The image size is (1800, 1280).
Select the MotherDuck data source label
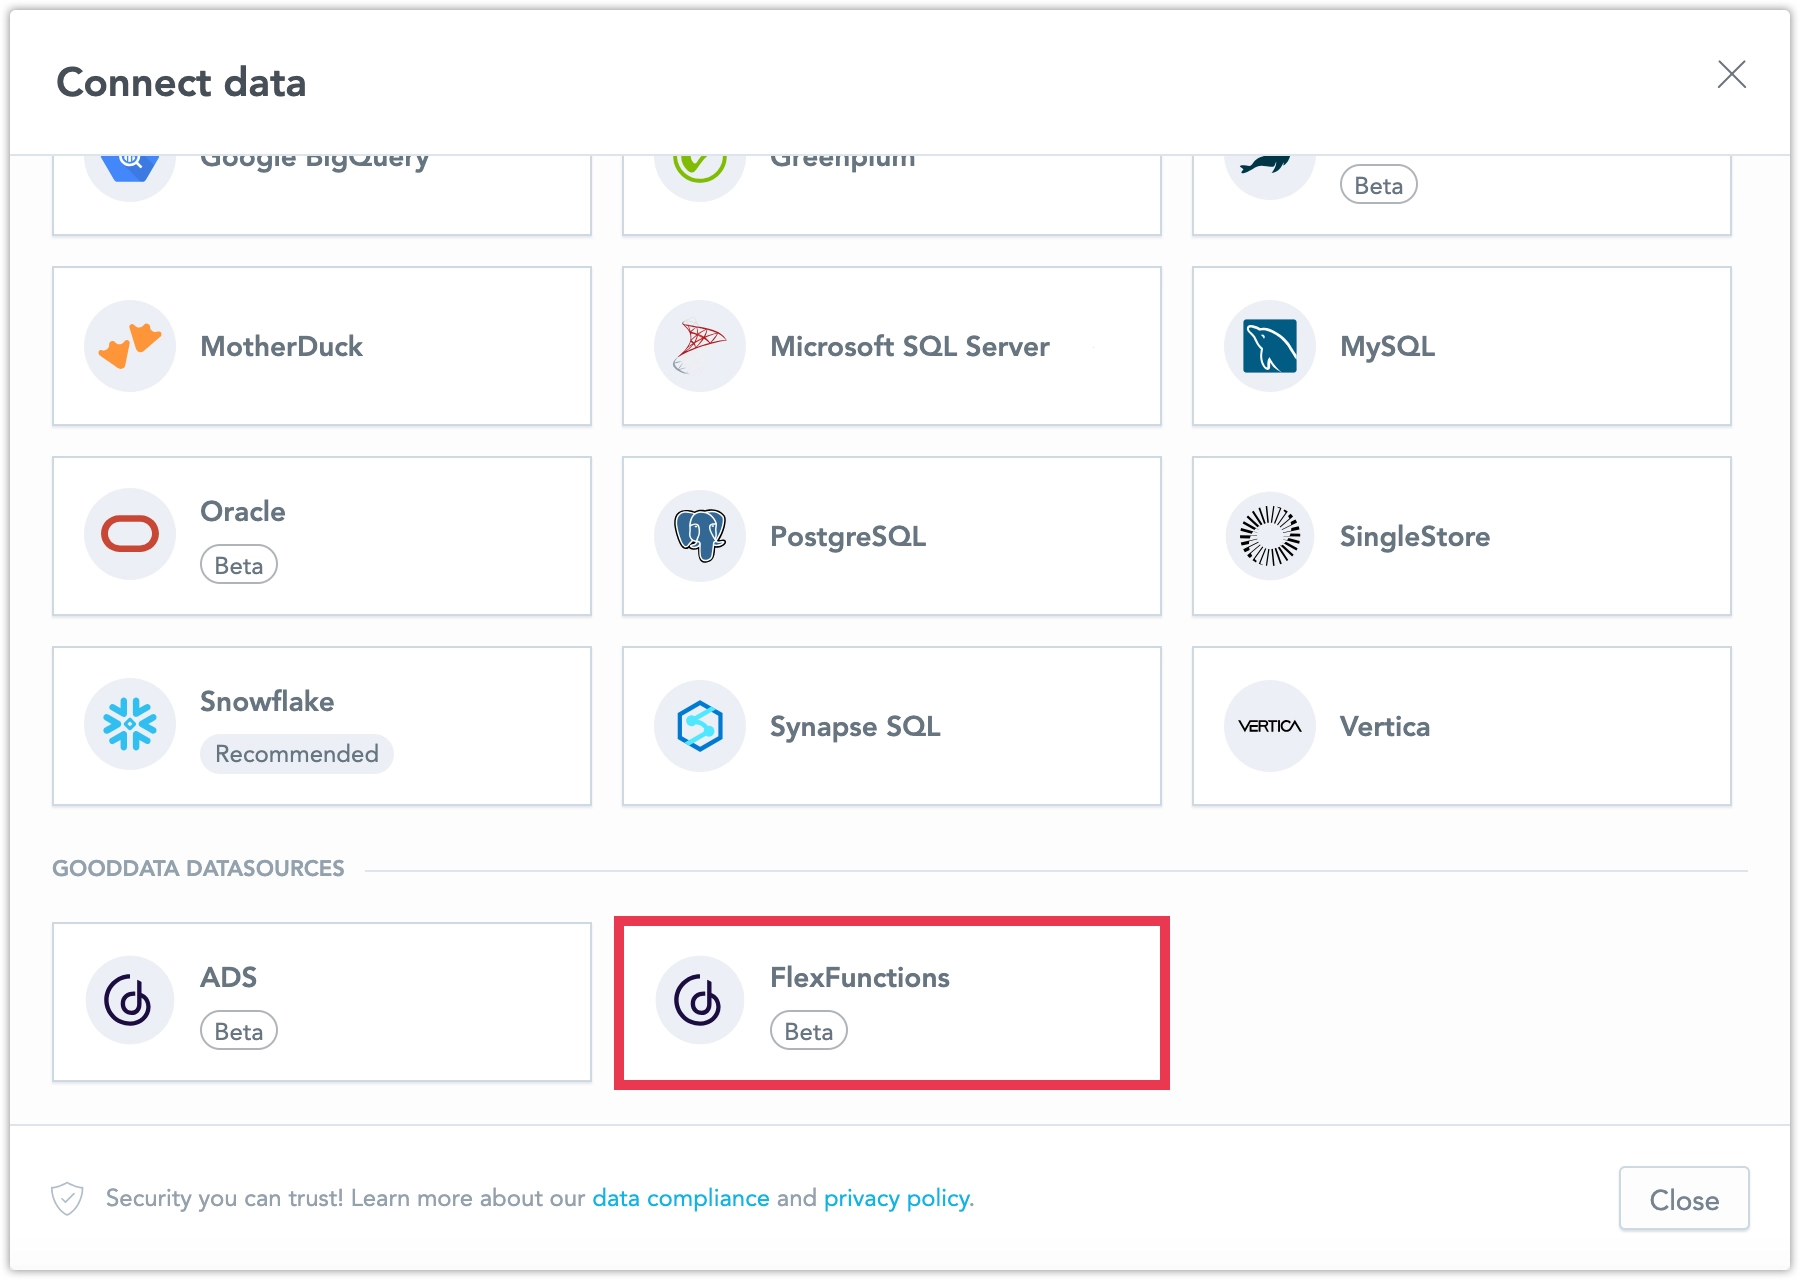coord(281,346)
